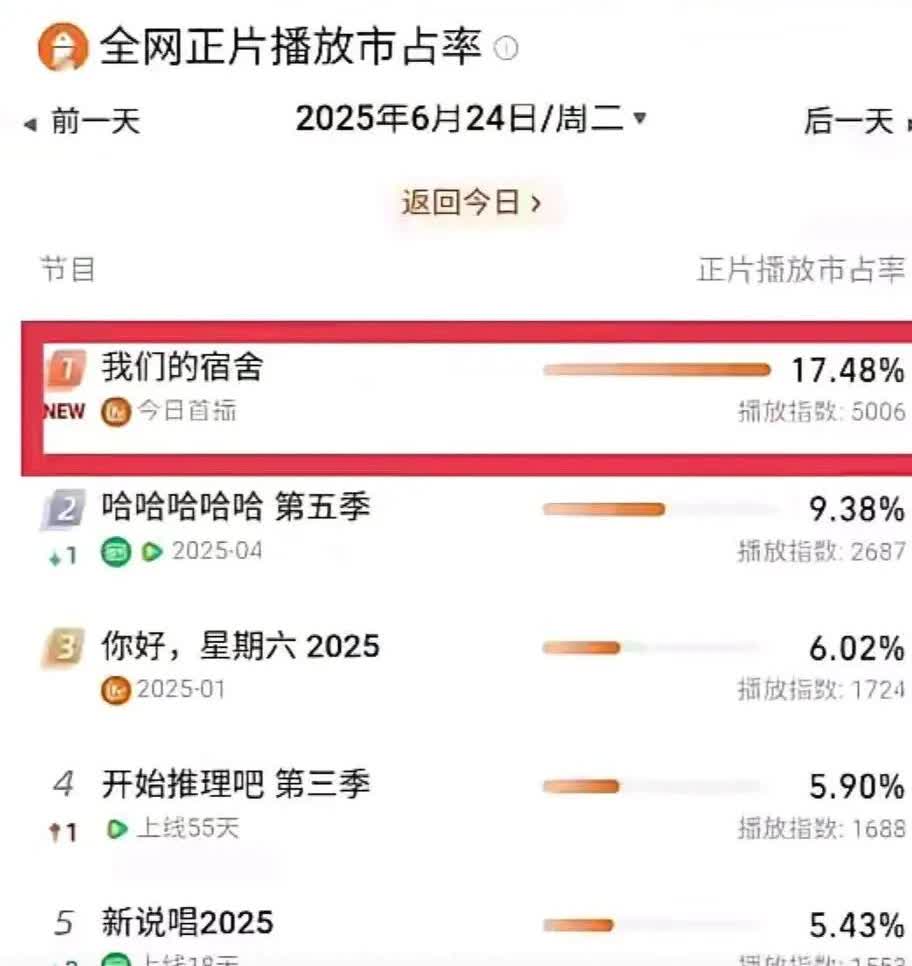Tap green play icon beside 上线55天
Viewport: 912px width, 966px height.
click(117, 829)
